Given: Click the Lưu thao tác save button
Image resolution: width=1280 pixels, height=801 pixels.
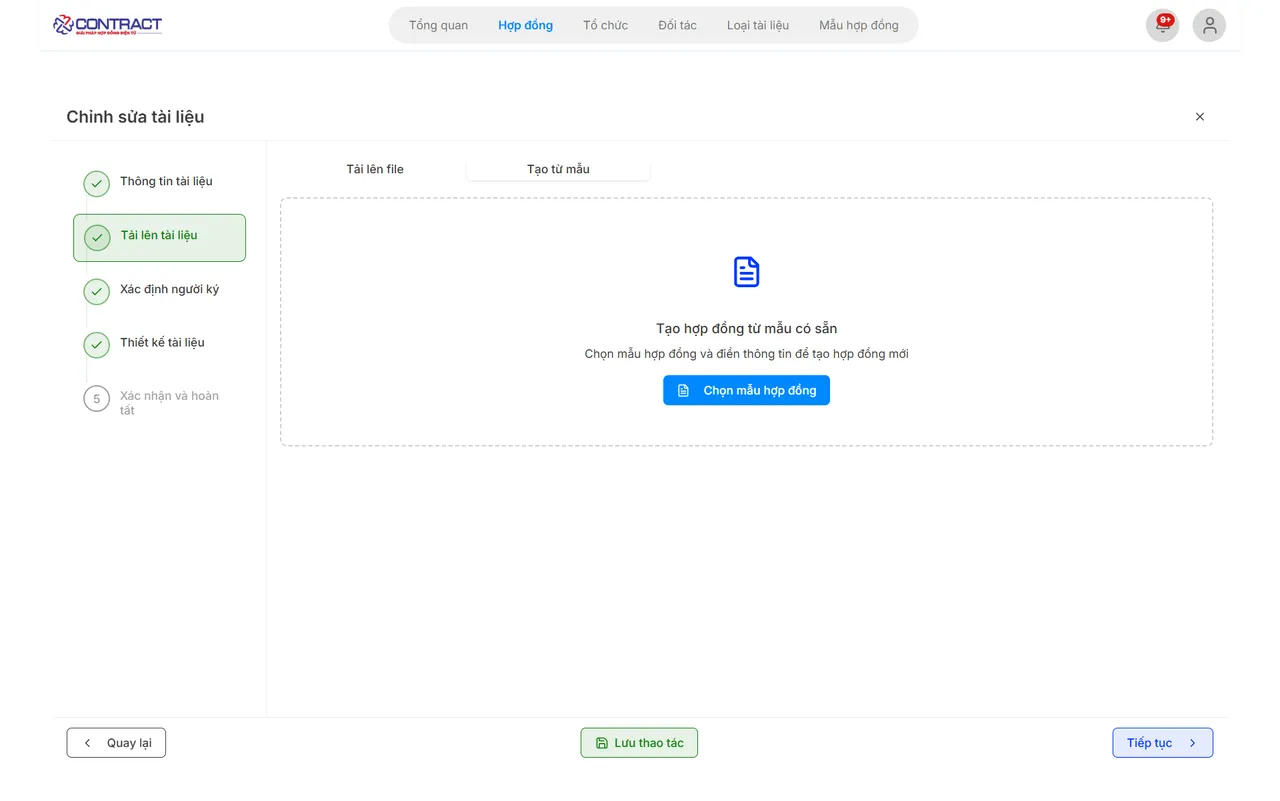Looking at the screenshot, I should coord(639,743).
